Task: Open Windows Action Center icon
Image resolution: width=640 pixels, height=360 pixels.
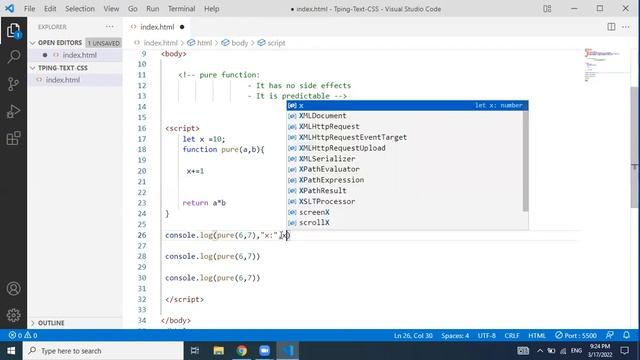Action: 624,351
